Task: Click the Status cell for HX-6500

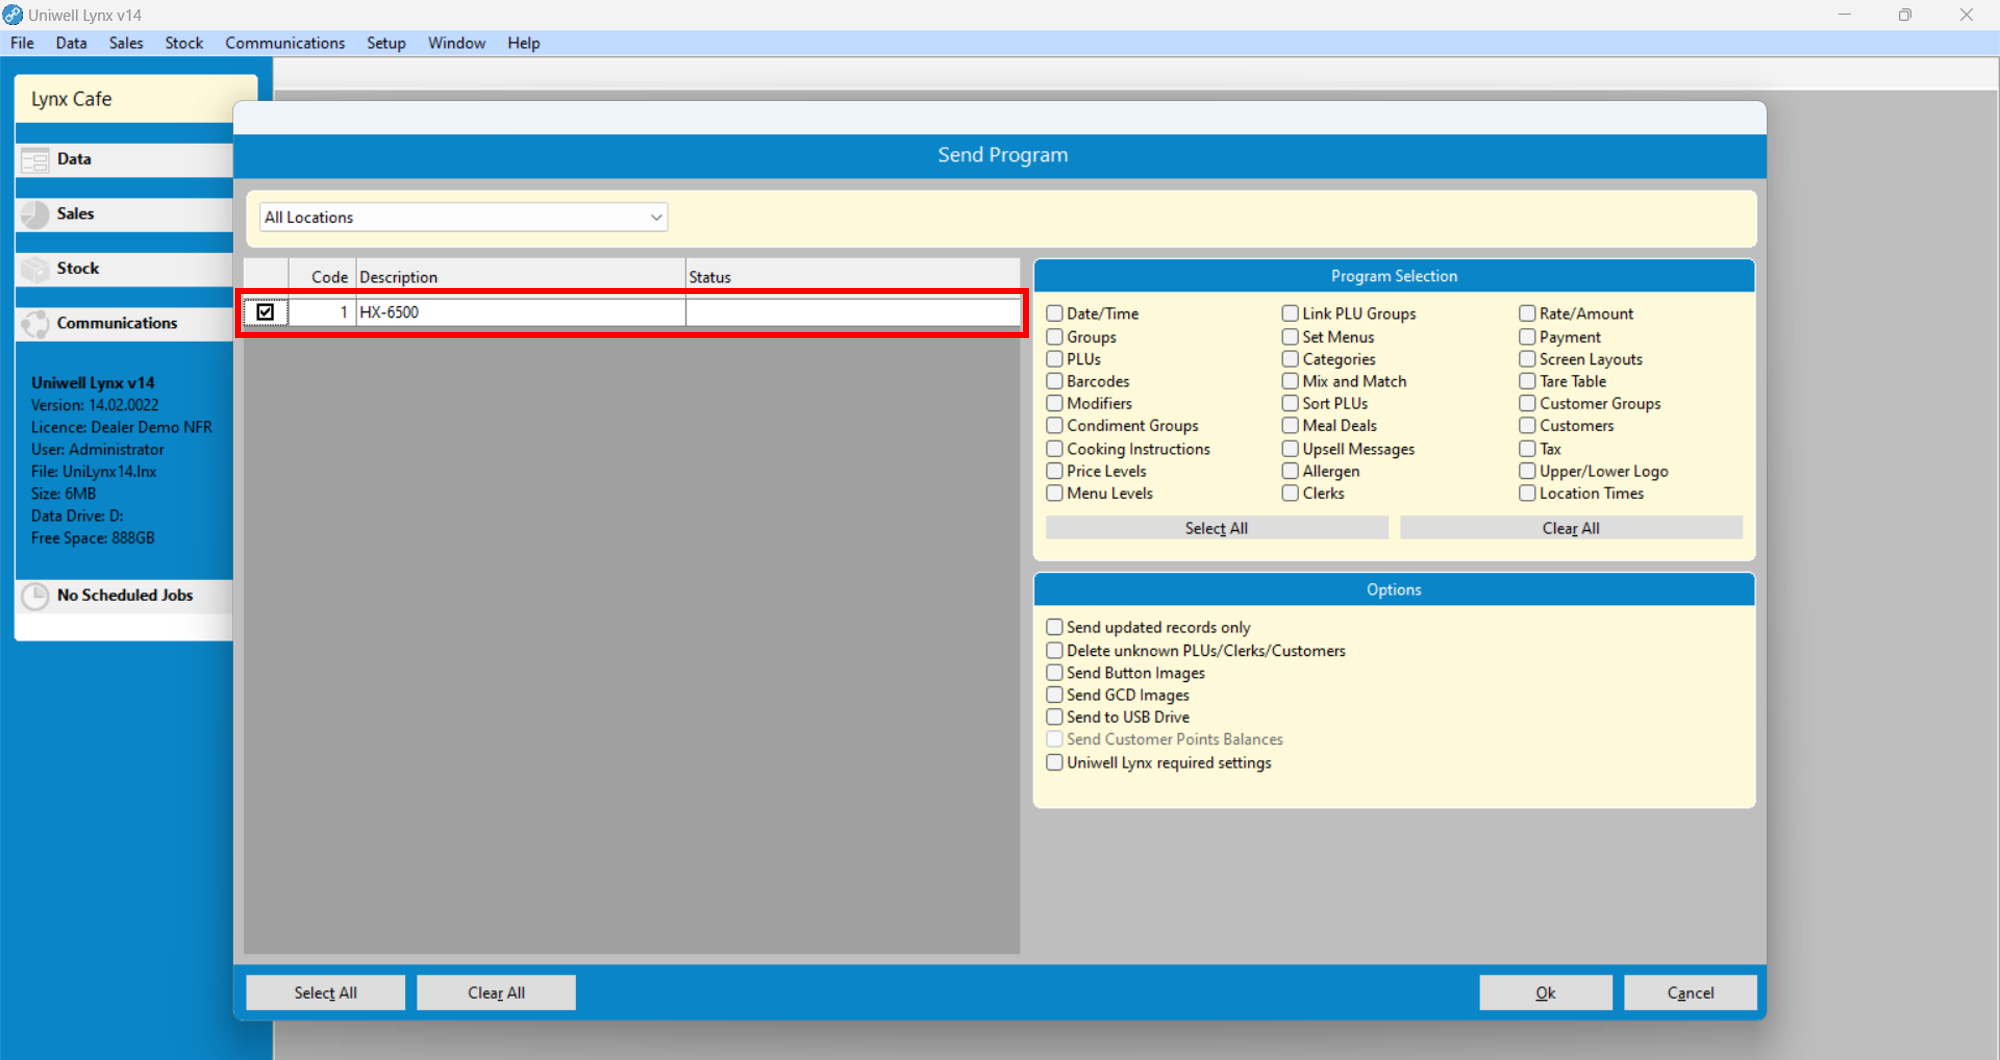Action: [852, 312]
